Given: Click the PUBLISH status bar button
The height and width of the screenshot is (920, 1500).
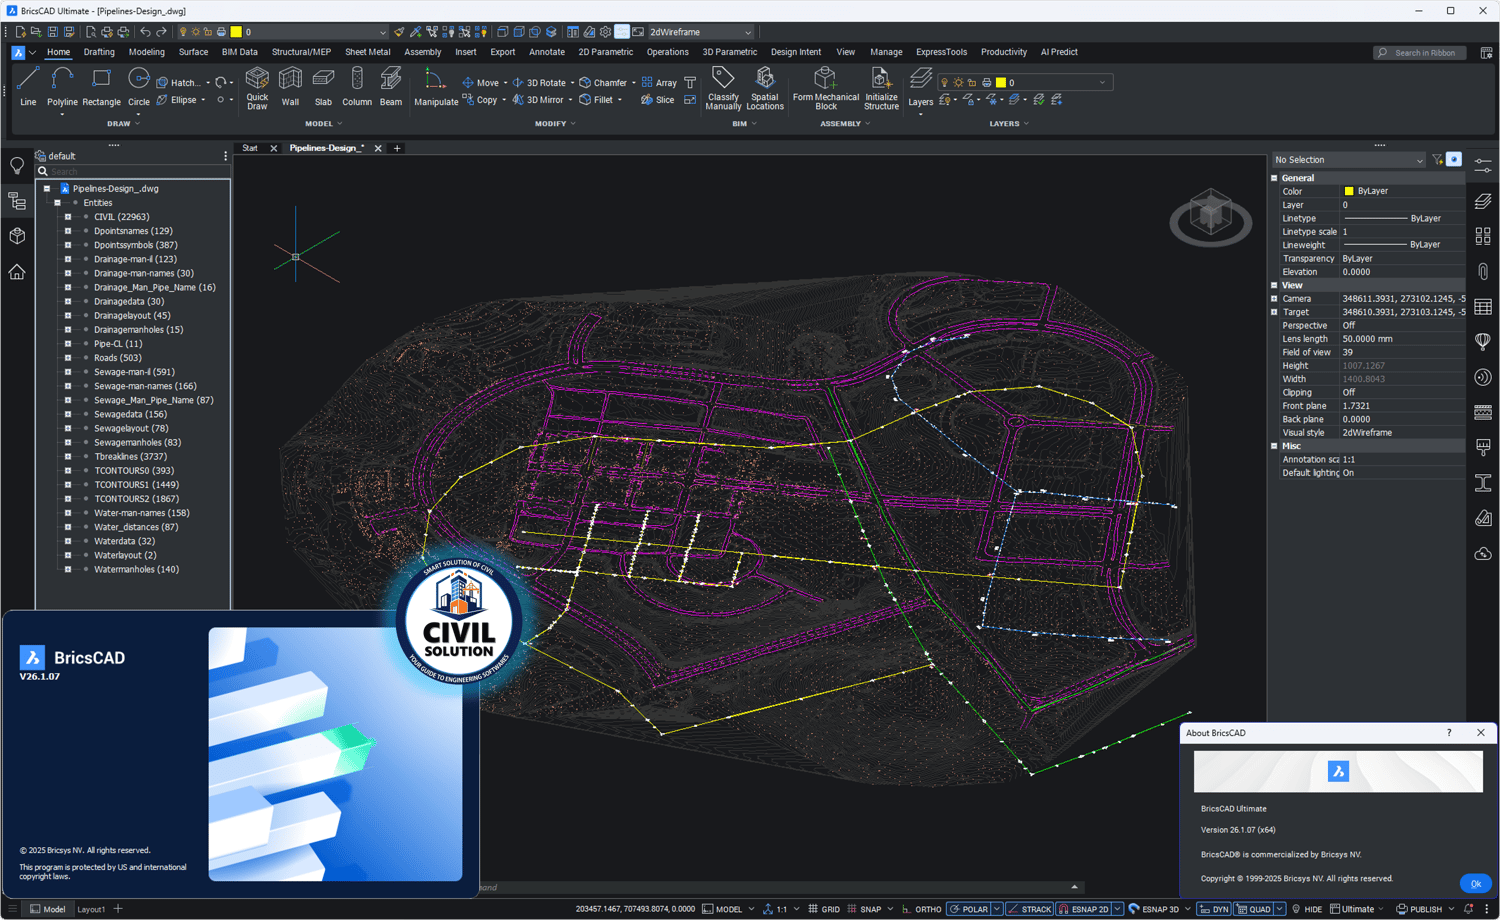Looking at the screenshot, I should tap(1420, 909).
